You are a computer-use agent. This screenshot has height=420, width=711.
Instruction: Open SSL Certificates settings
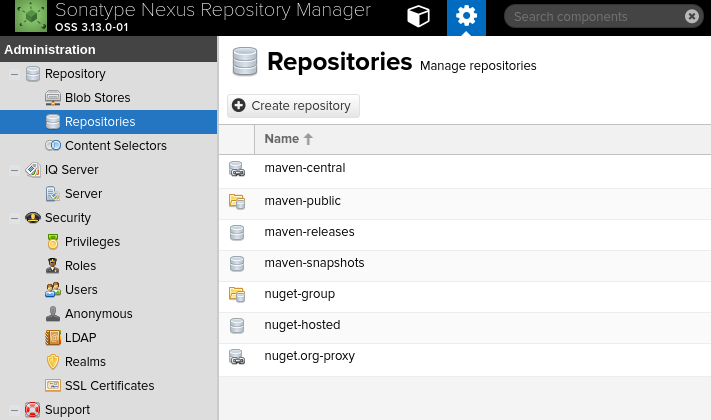(x=110, y=386)
